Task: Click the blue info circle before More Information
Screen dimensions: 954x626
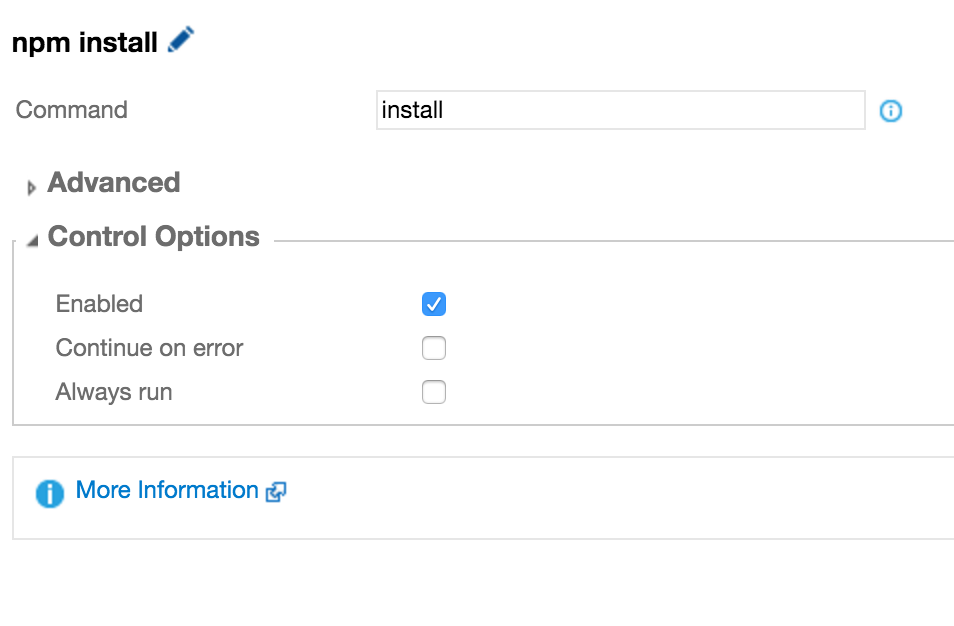Action: tap(49, 493)
